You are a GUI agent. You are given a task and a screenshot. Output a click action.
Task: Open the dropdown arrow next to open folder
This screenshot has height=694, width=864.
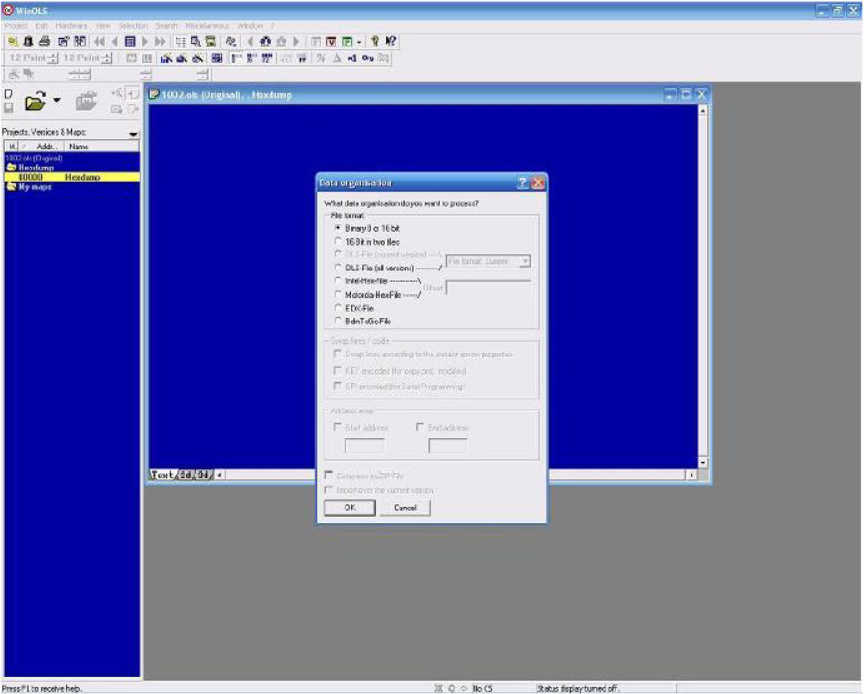(x=57, y=101)
